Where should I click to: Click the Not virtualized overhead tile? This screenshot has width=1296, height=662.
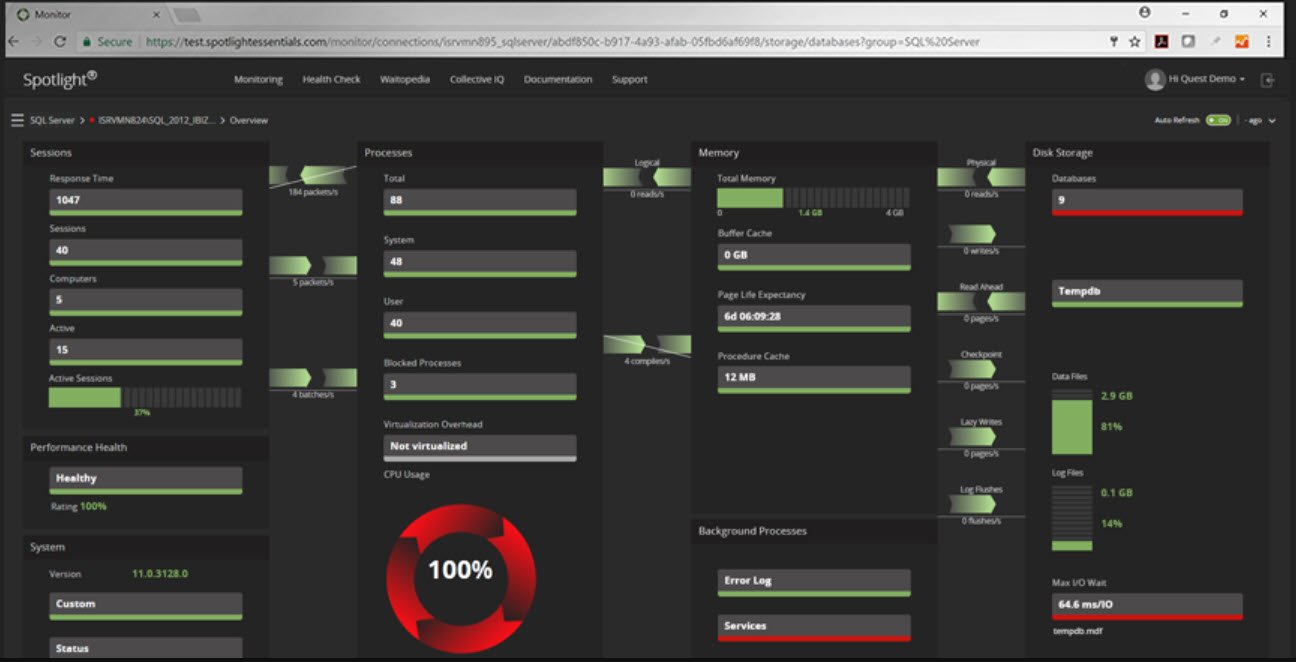coord(480,448)
